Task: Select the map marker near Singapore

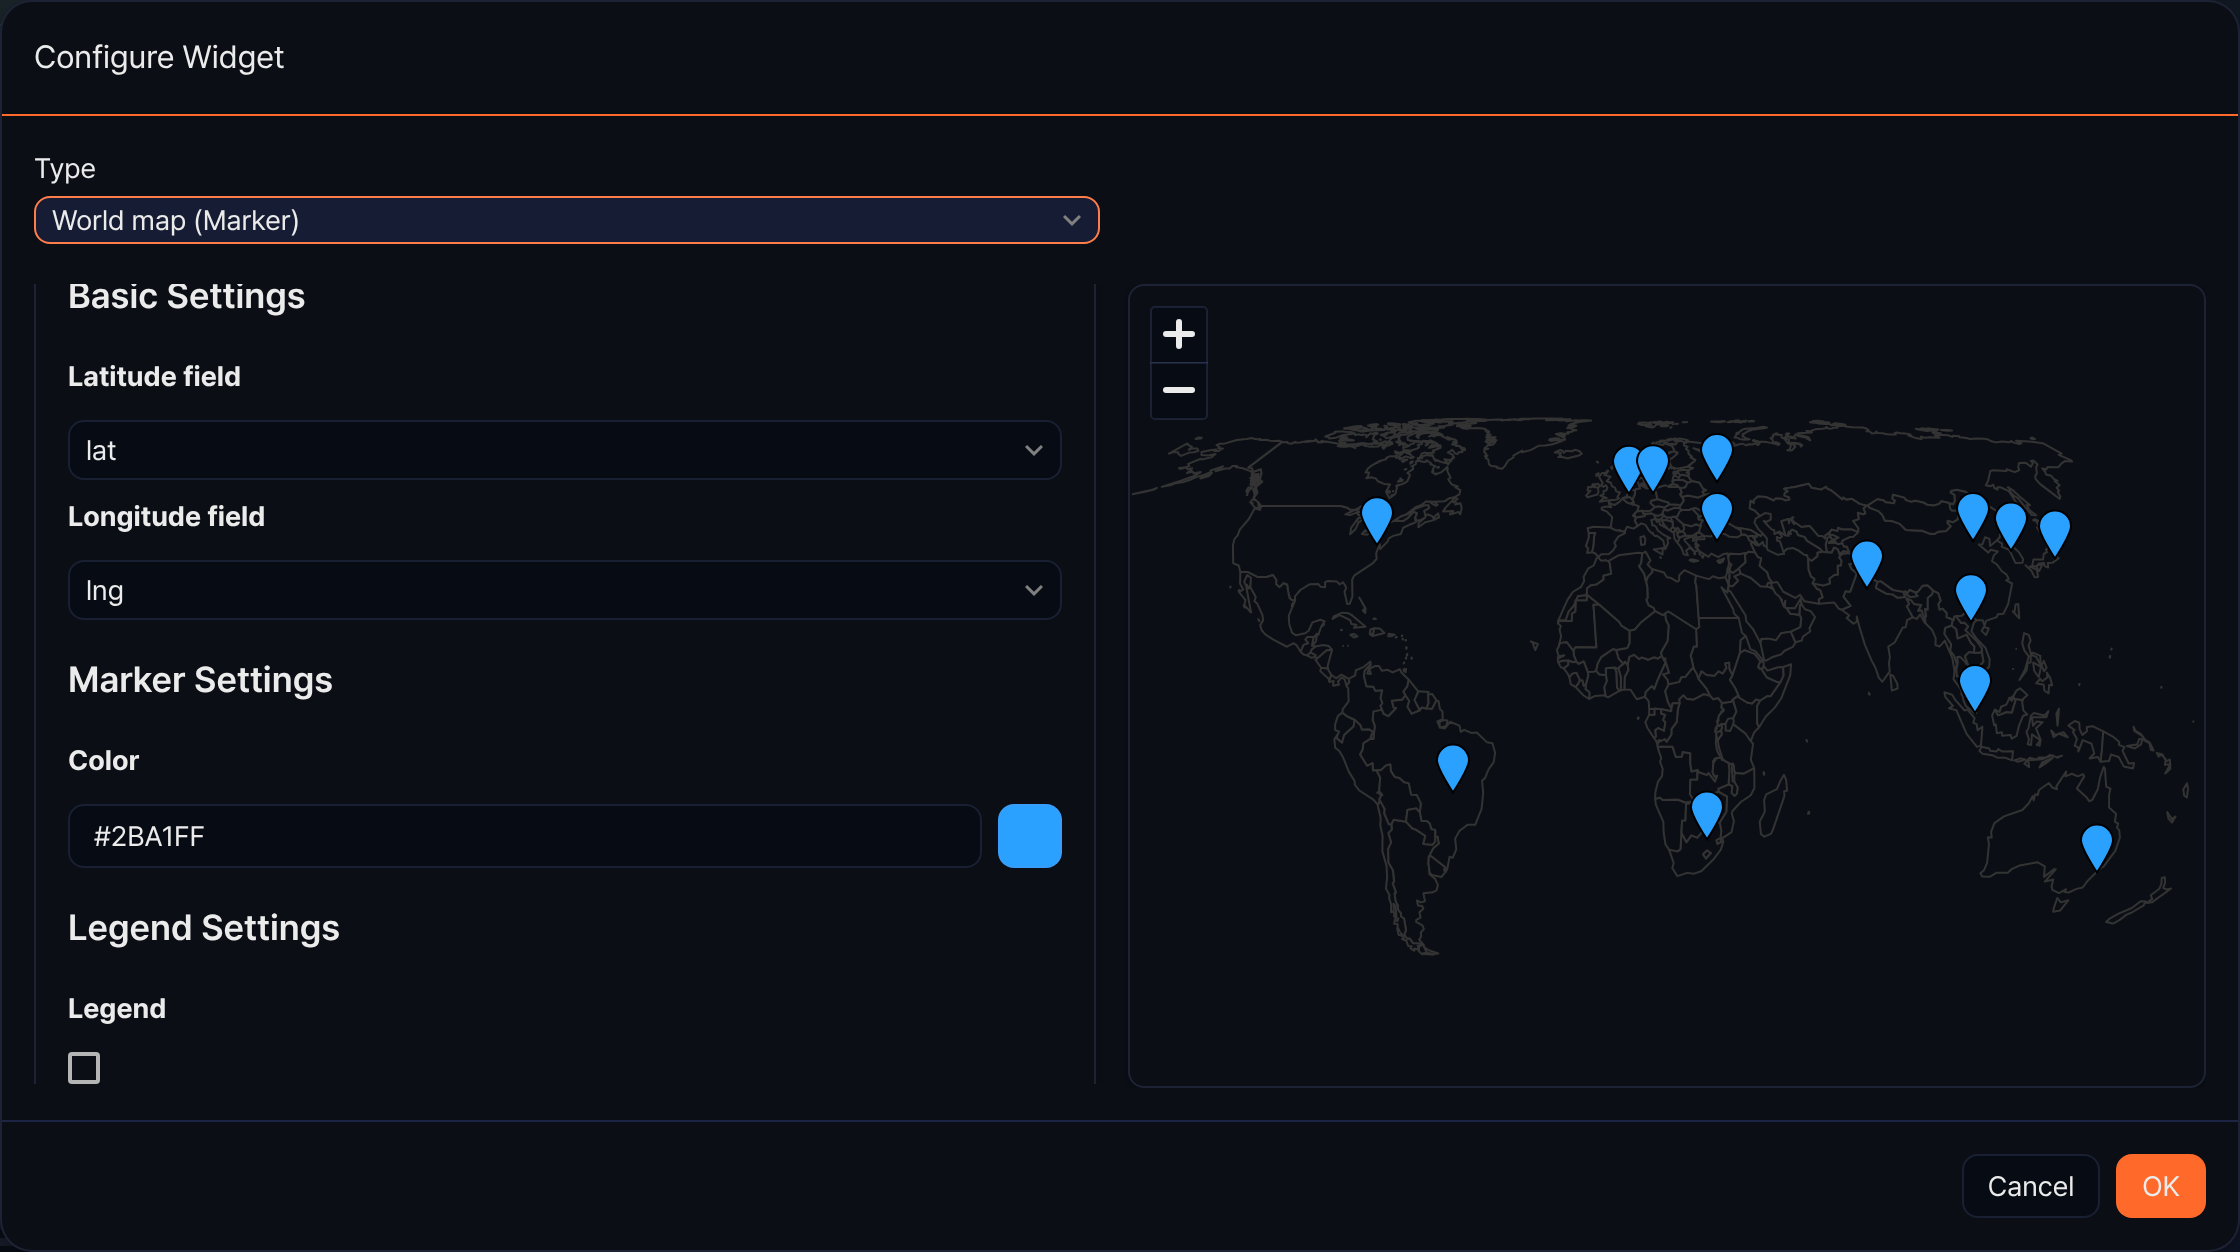Action: click(x=1974, y=688)
